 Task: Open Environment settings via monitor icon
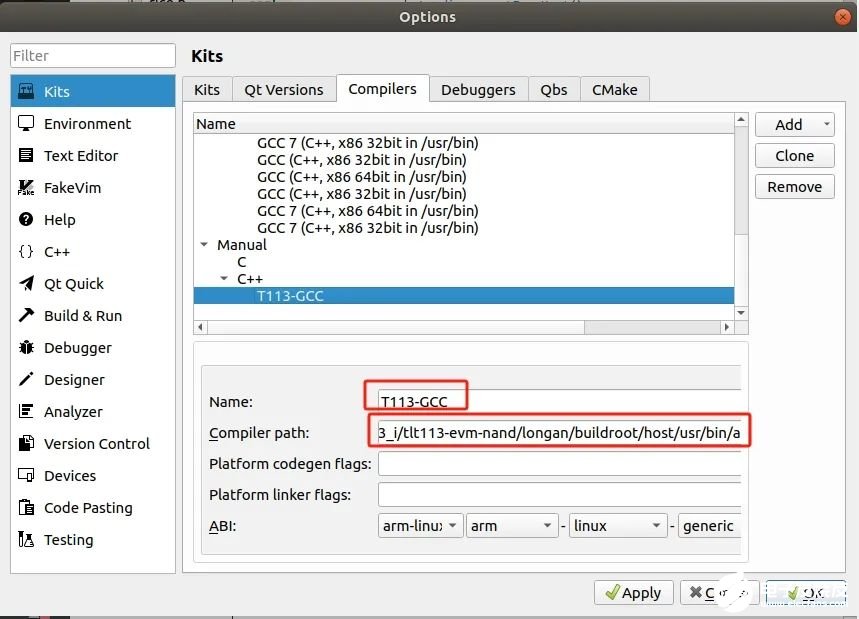coord(26,123)
